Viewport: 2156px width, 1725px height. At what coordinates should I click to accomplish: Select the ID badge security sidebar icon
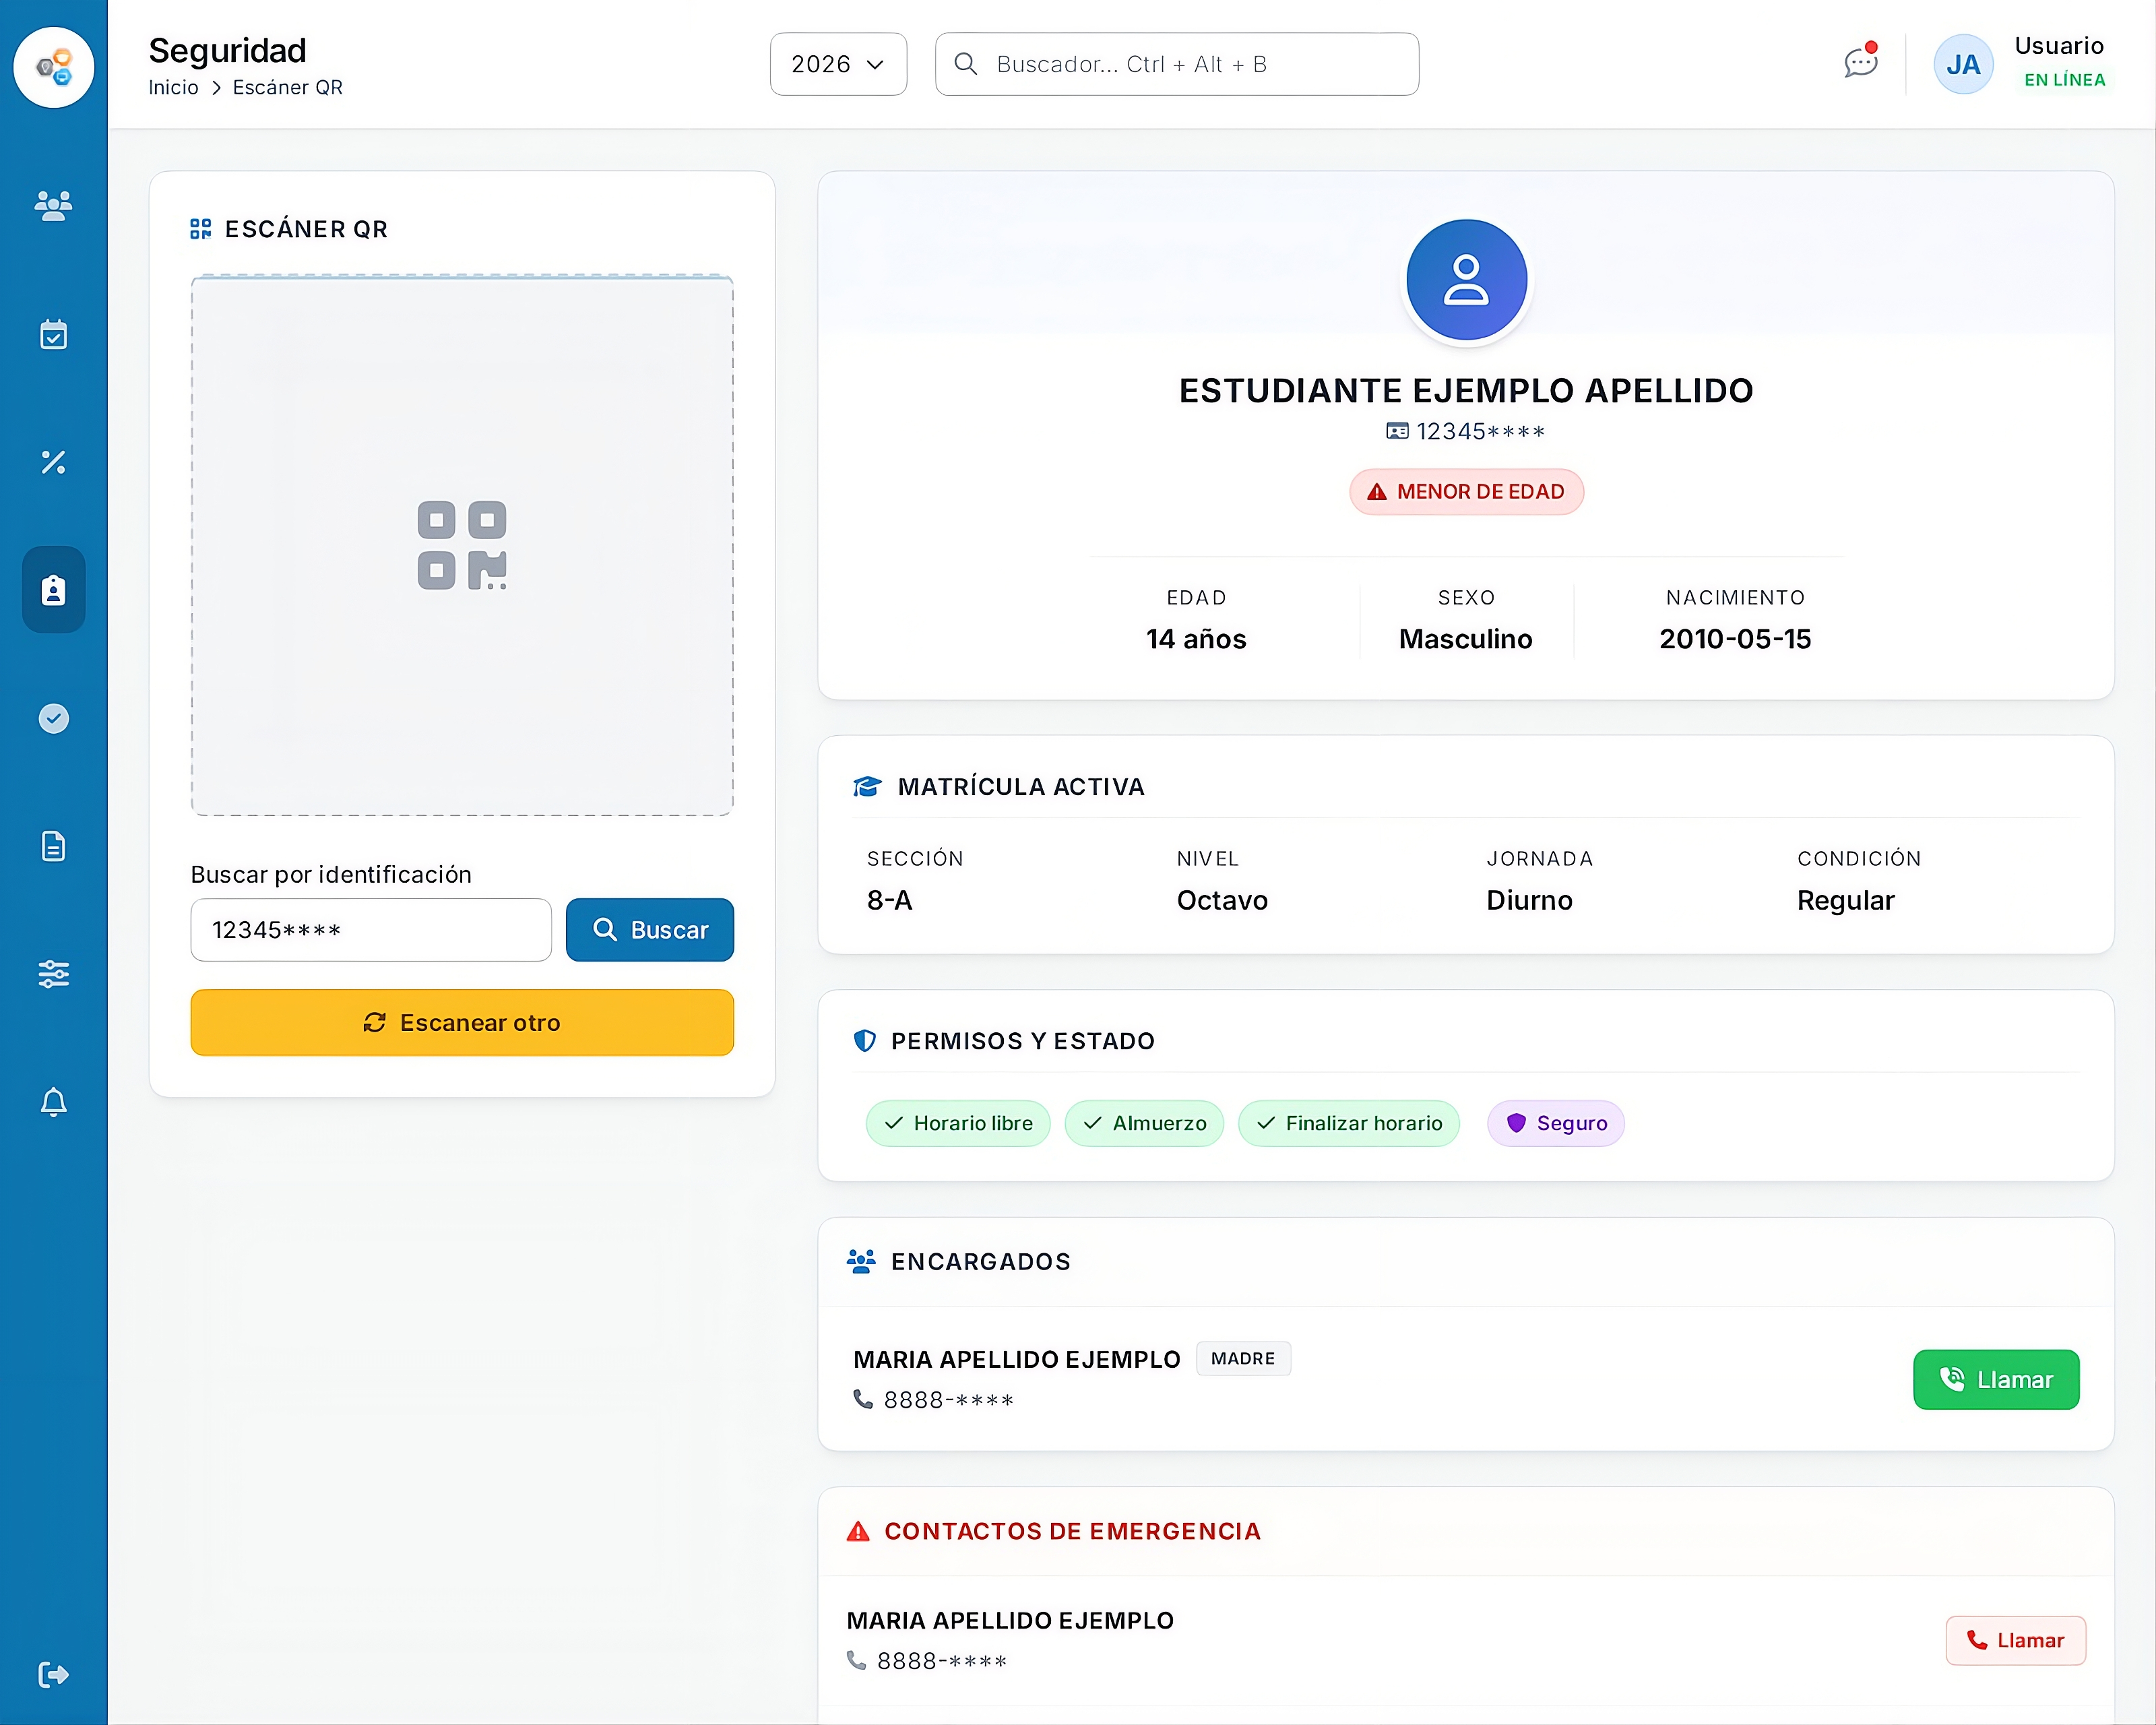click(54, 590)
